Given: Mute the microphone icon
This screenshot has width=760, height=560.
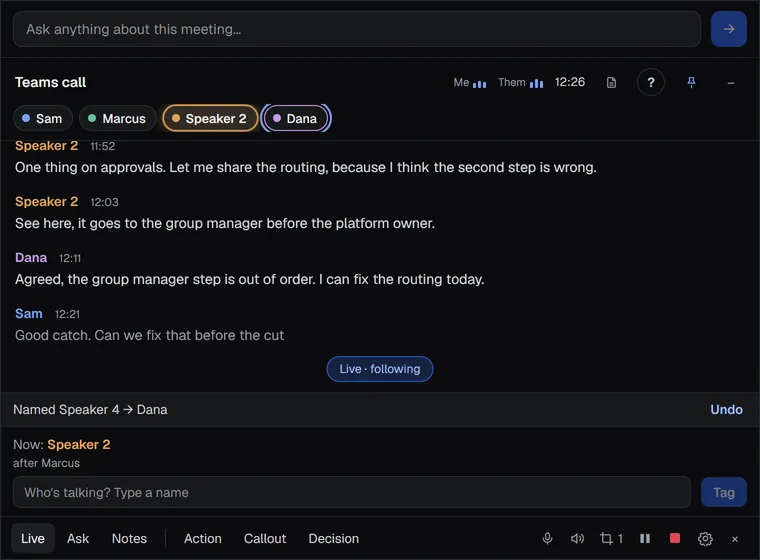Looking at the screenshot, I should pos(547,538).
